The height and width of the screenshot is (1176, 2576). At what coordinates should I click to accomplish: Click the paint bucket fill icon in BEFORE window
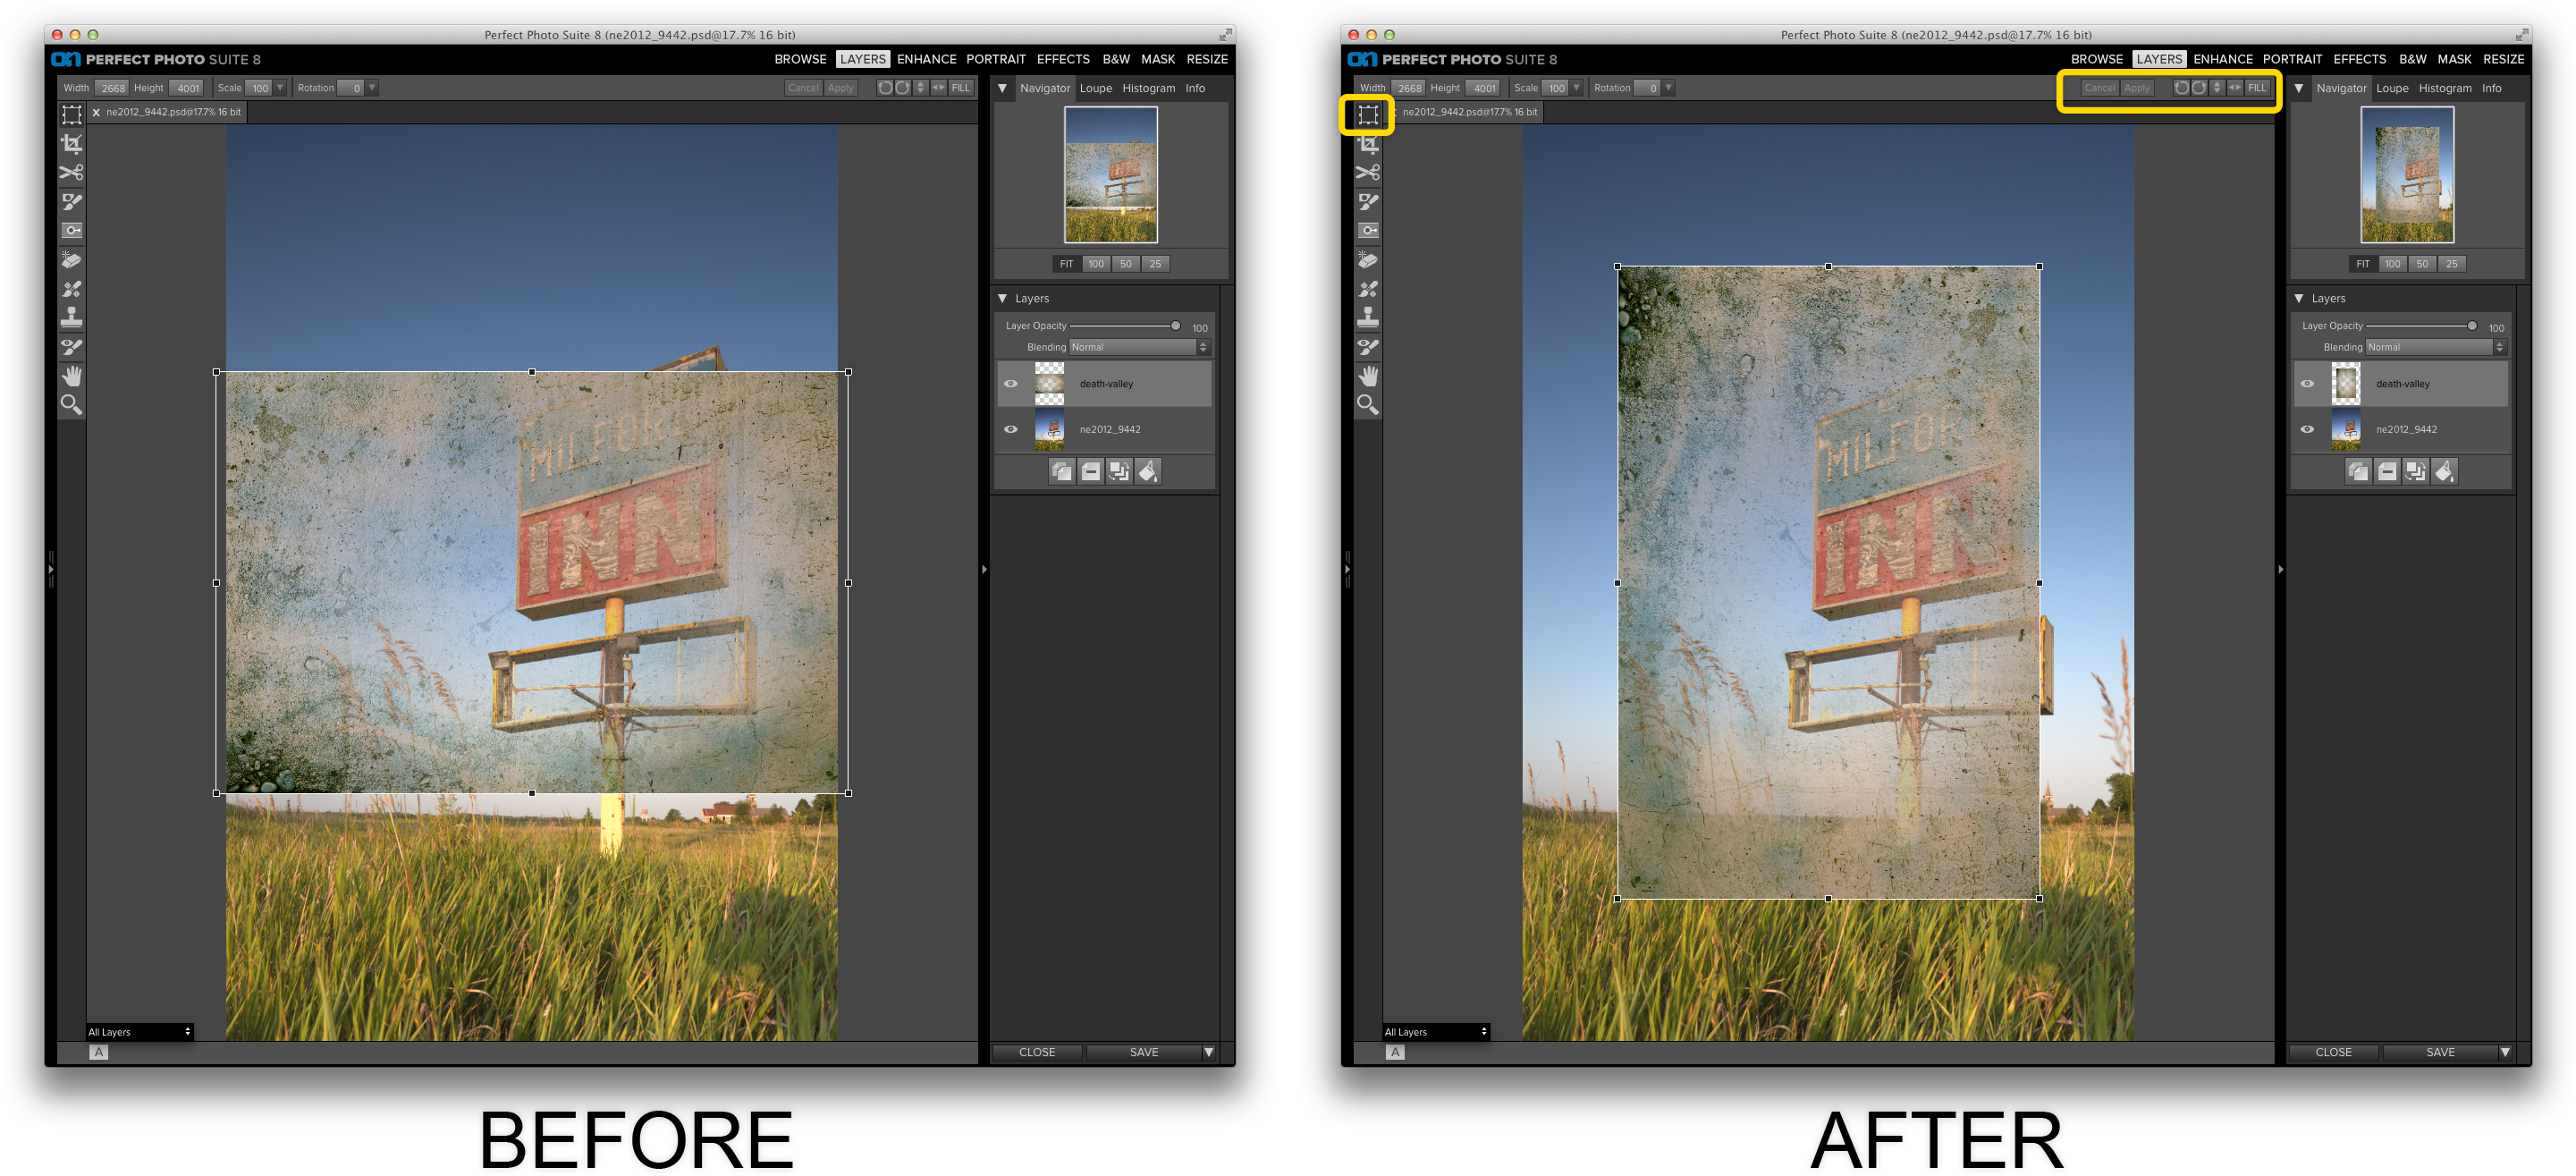point(1148,472)
